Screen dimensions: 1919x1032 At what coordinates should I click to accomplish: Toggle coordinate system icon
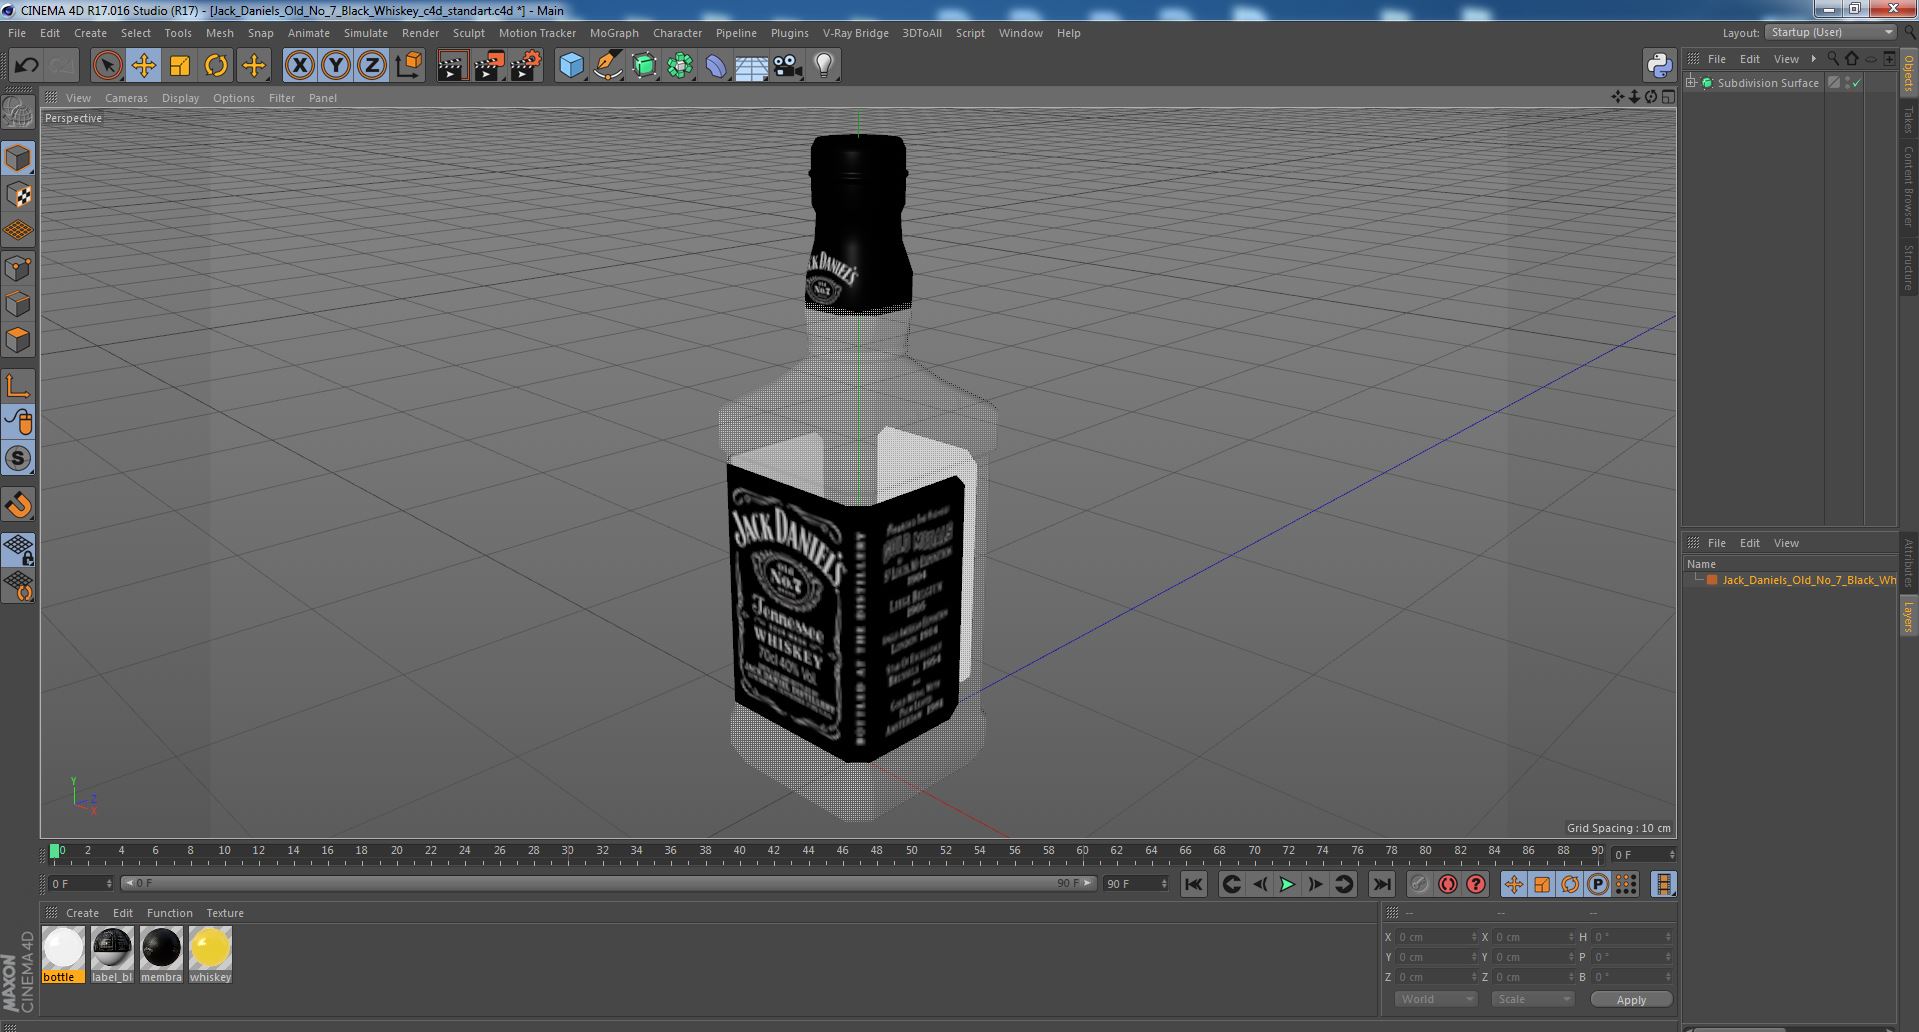click(x=409, y=66)
